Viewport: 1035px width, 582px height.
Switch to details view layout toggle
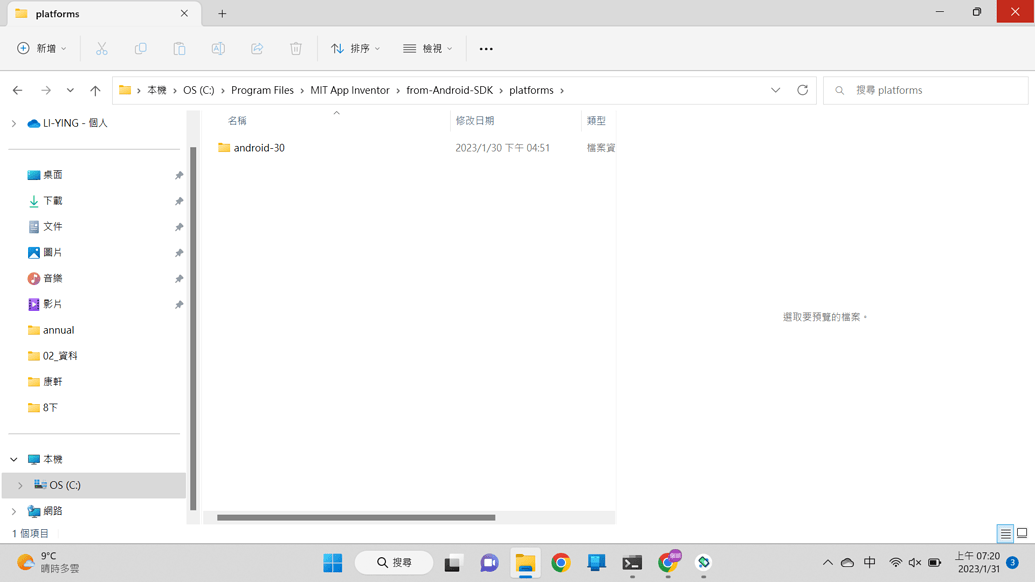click(x=1005, y=534)
